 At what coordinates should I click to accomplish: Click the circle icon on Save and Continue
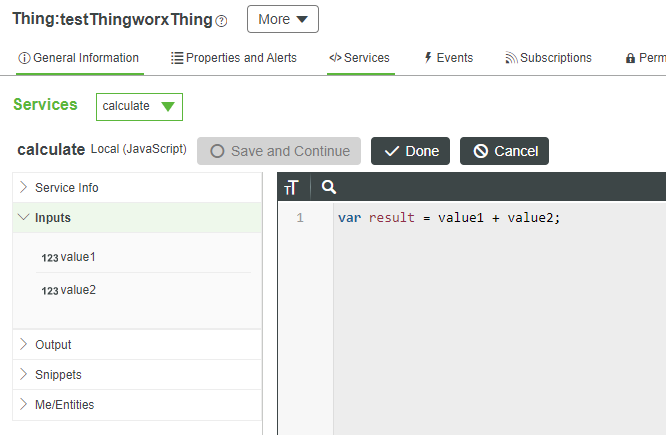(217, 151)
